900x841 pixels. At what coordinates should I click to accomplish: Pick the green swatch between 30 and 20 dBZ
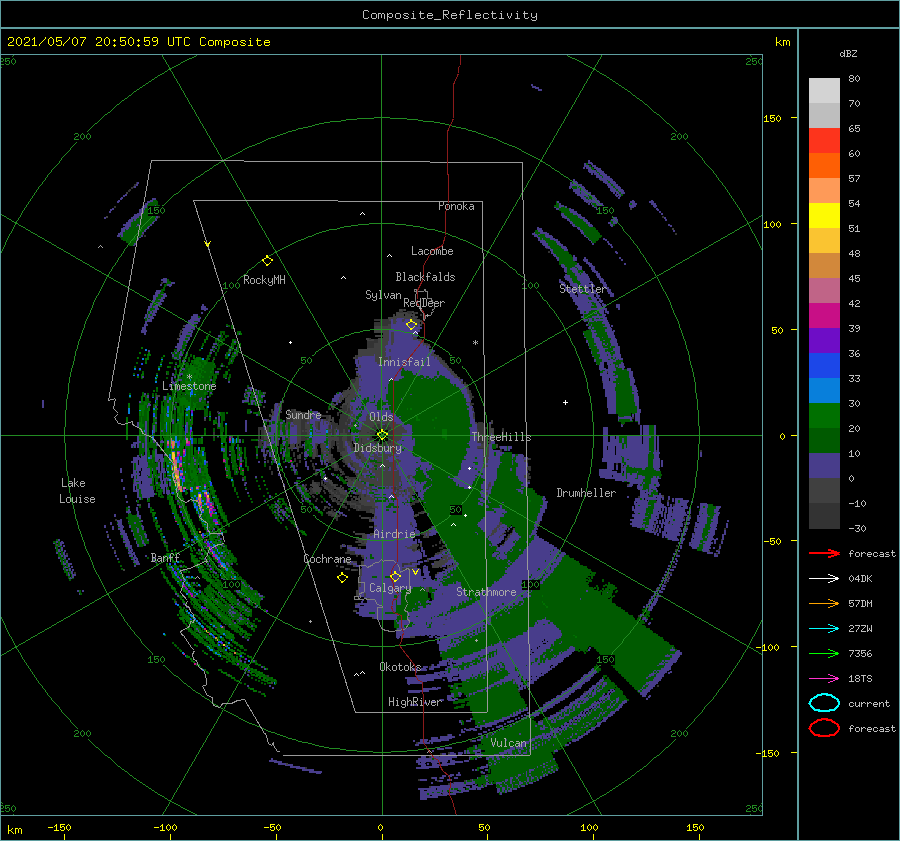[824, 416]
